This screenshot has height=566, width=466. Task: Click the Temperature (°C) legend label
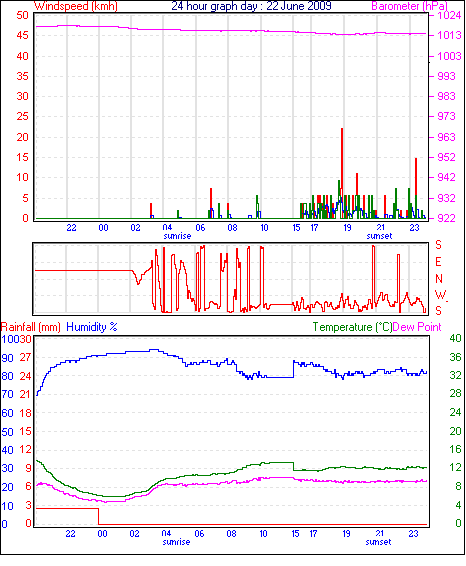(x=352, y=327)
